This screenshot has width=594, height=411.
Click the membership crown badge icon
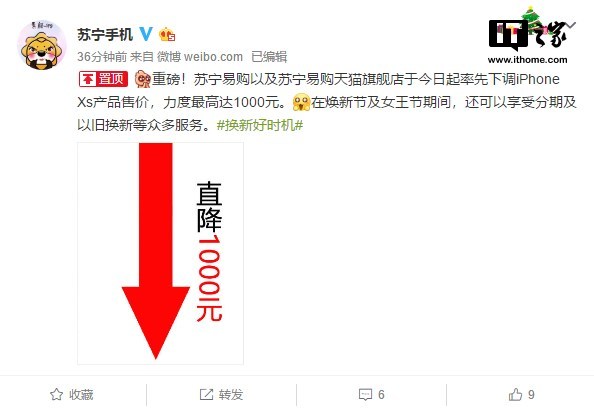coord(167,35)
